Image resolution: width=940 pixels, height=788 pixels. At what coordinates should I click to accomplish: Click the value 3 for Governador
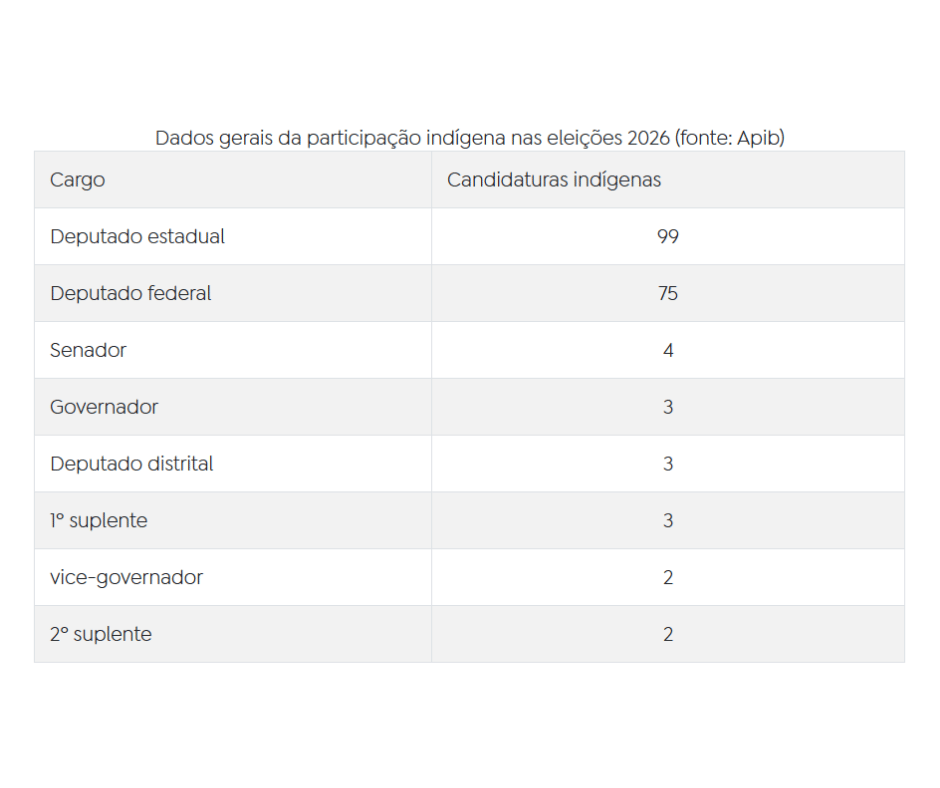(x=668, y=407)
